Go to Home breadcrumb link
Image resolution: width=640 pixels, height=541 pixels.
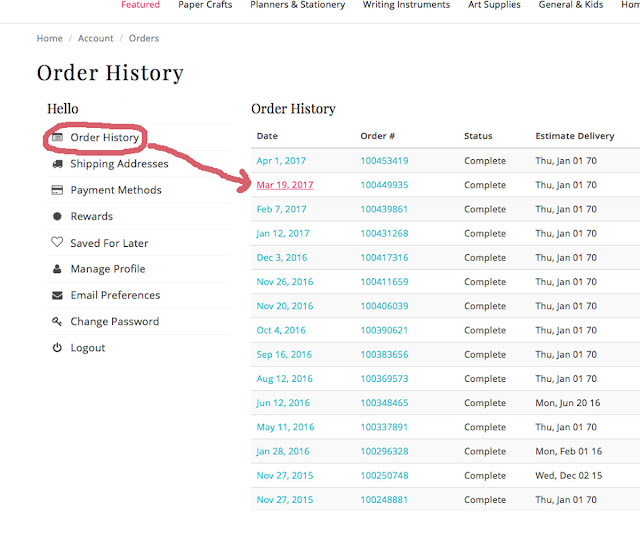coord(50,38)
